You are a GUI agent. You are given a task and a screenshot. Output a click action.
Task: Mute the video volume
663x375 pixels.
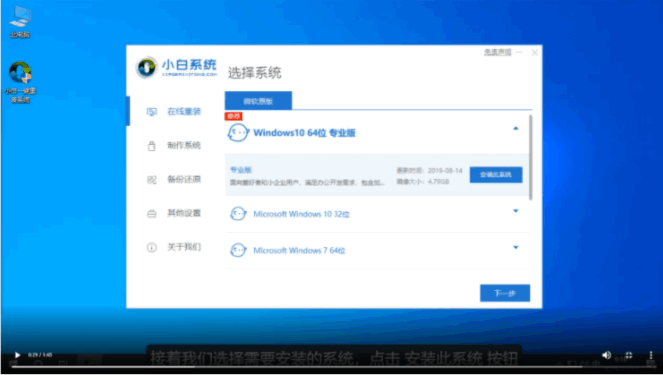click(x=606, y=355)
